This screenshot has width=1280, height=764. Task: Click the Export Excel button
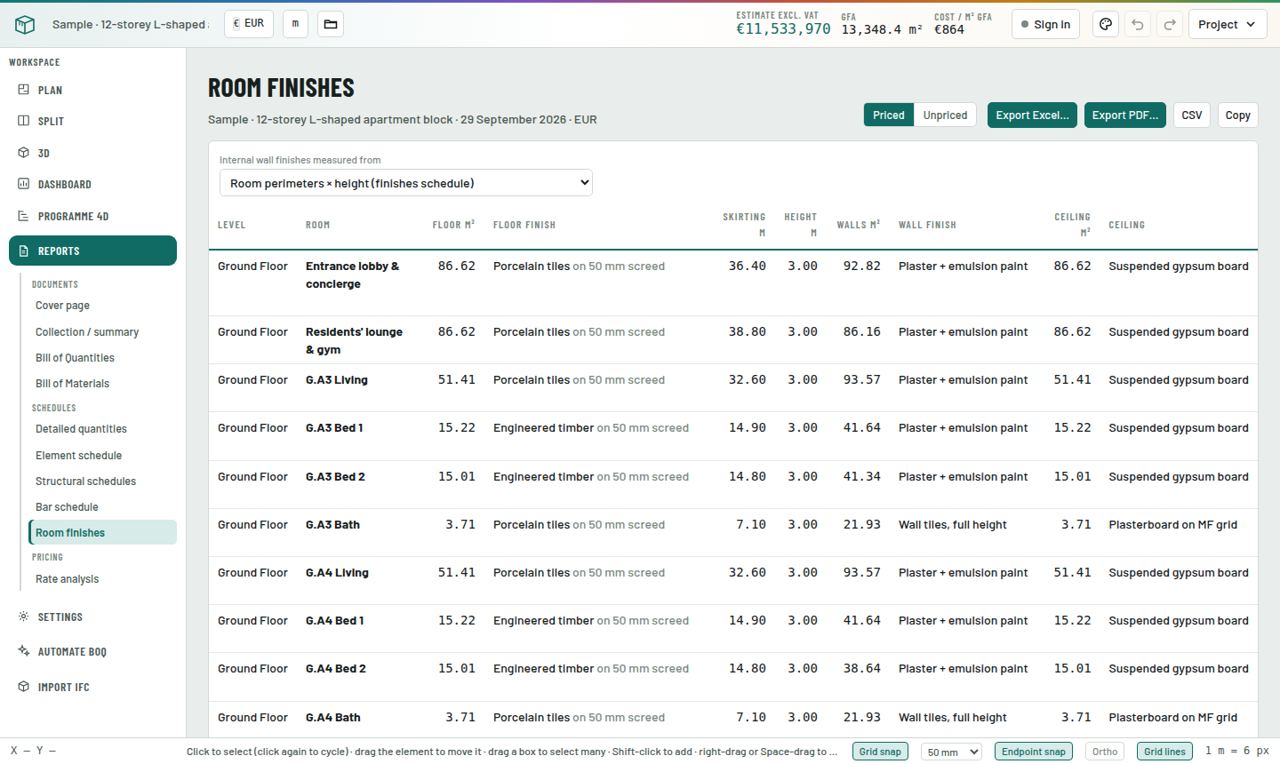pyautogui.click(x=1032, y=115)
